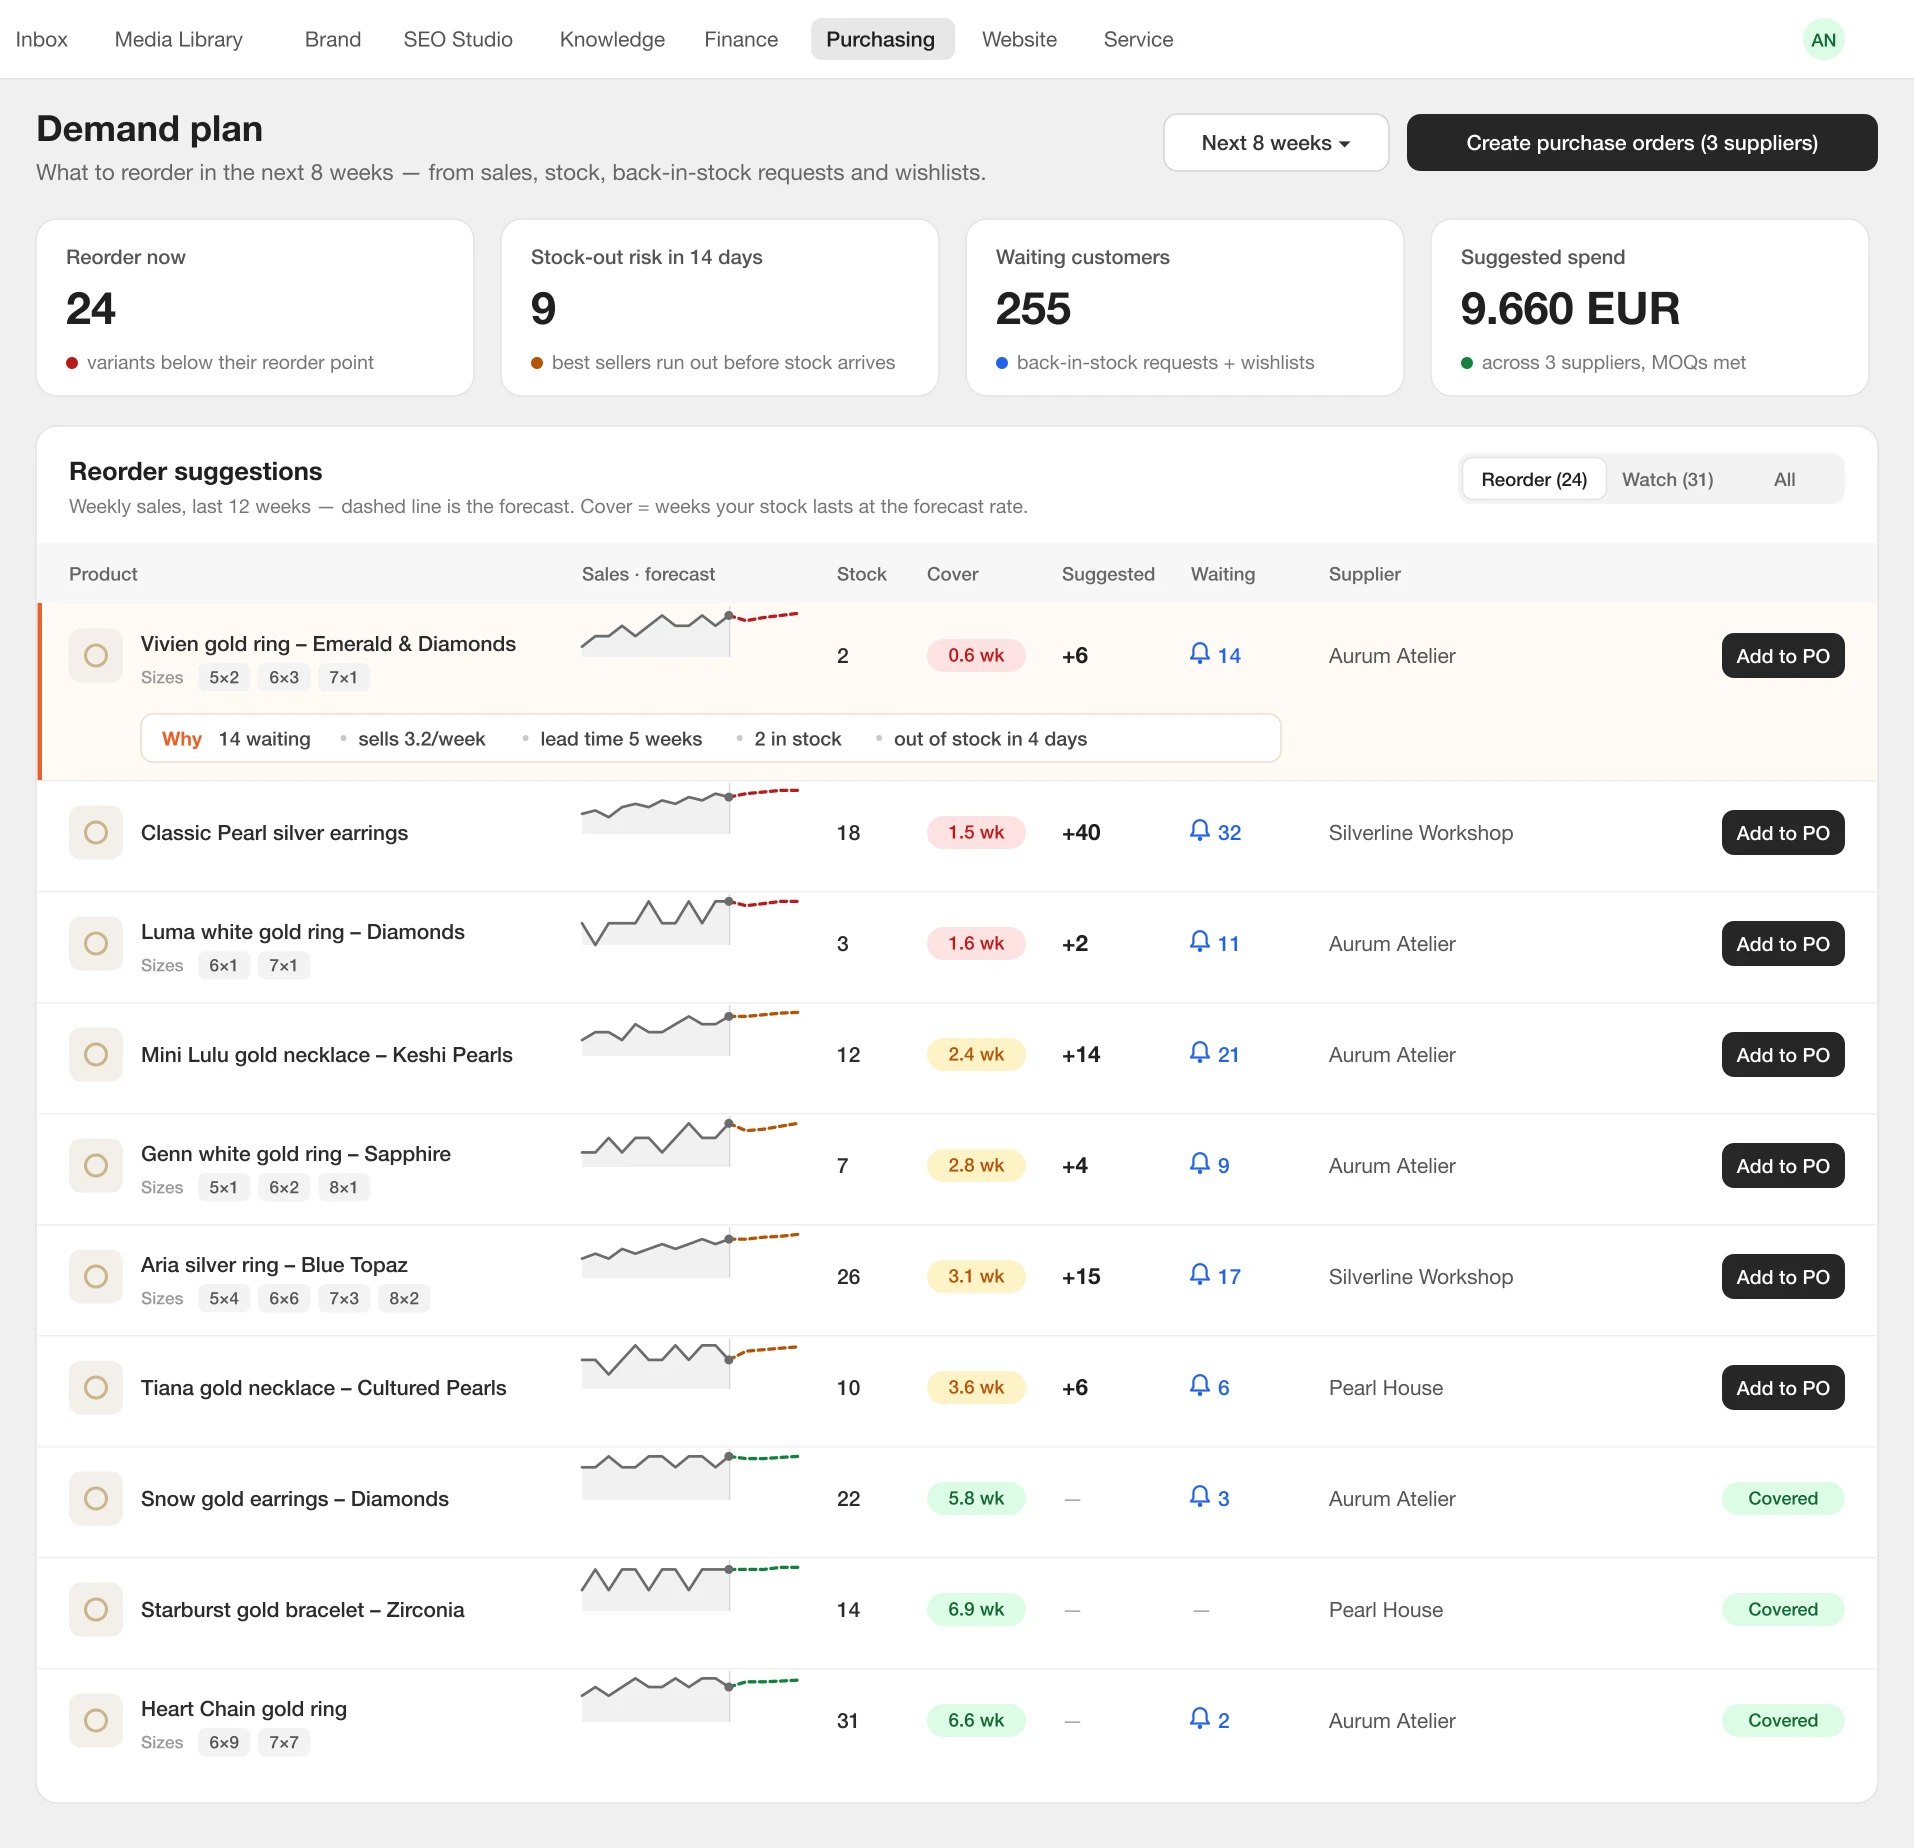
Task: Click the Starburst gold bracelet sales sparkline
Action: tap(690, 1587)
